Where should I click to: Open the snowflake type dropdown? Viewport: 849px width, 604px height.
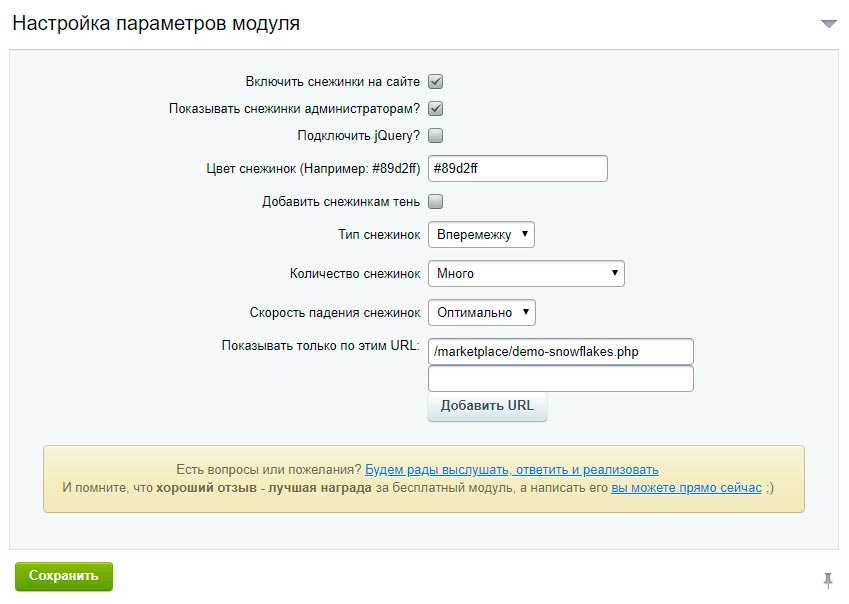pos(481,235)
